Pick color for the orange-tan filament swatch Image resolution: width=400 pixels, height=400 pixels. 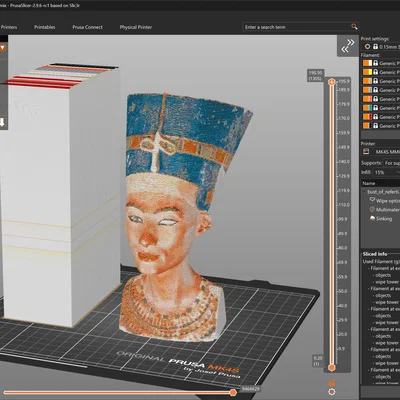(367, 81)
